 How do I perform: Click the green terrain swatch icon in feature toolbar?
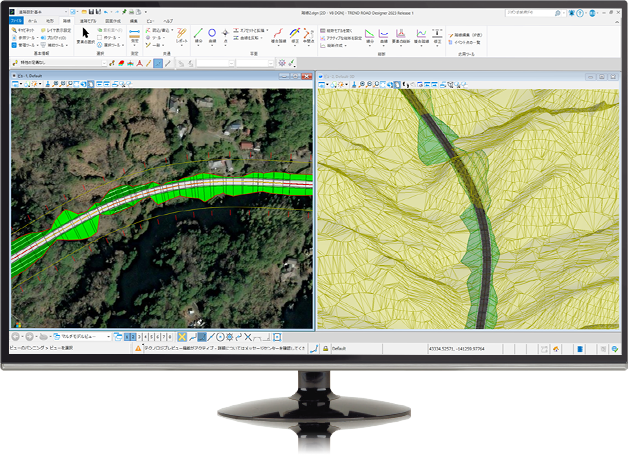point(119,62)
